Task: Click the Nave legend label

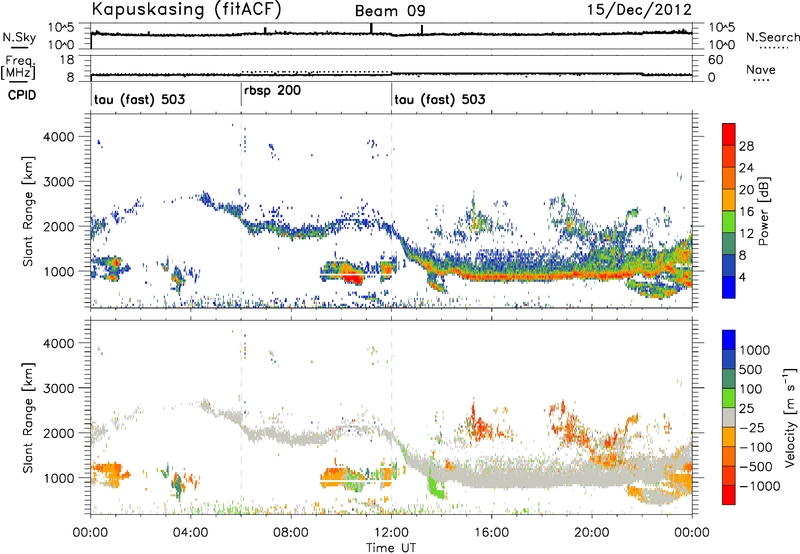Action: coord(761,69)
